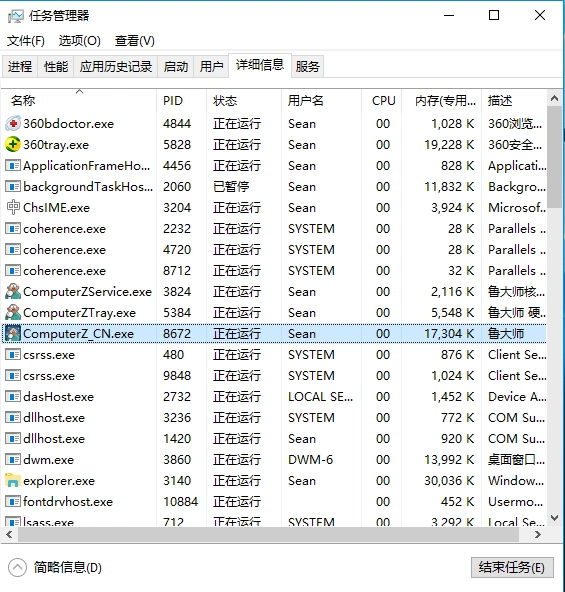The width and height of the screenshot is (565, 592).
Task: Collapse to 简略信息 using the arrow icon
Action: 17,567
